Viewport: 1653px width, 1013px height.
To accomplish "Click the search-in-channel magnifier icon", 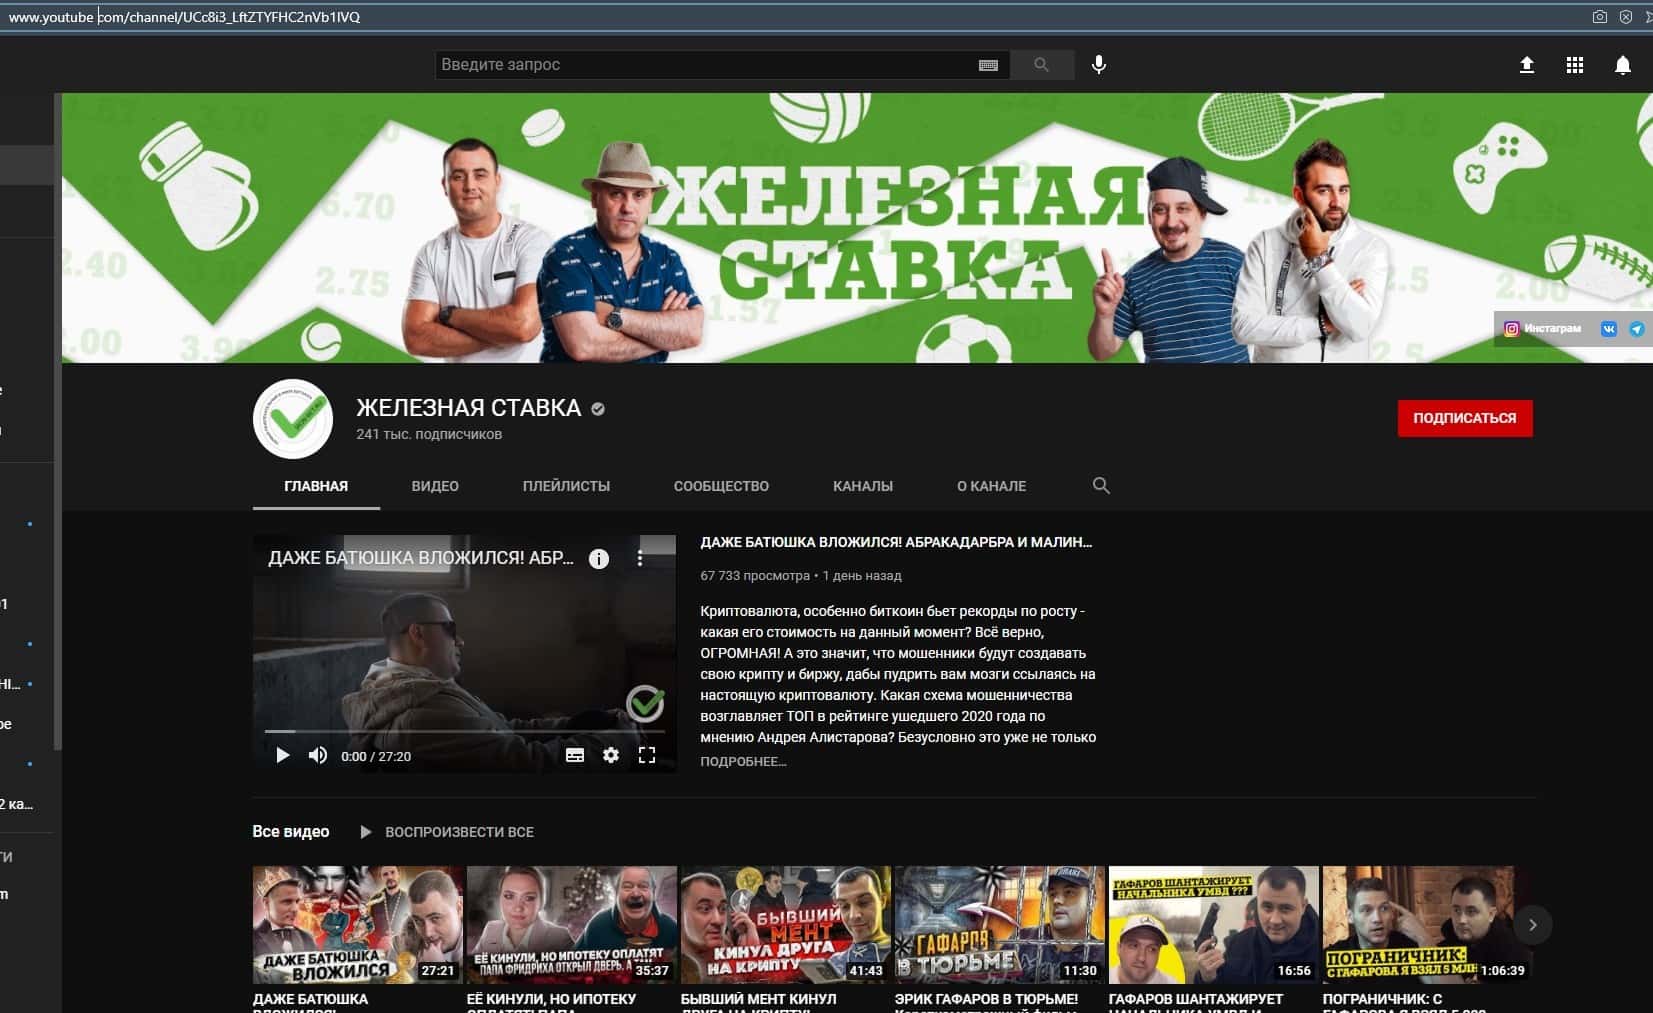I will click(1101, 486).
